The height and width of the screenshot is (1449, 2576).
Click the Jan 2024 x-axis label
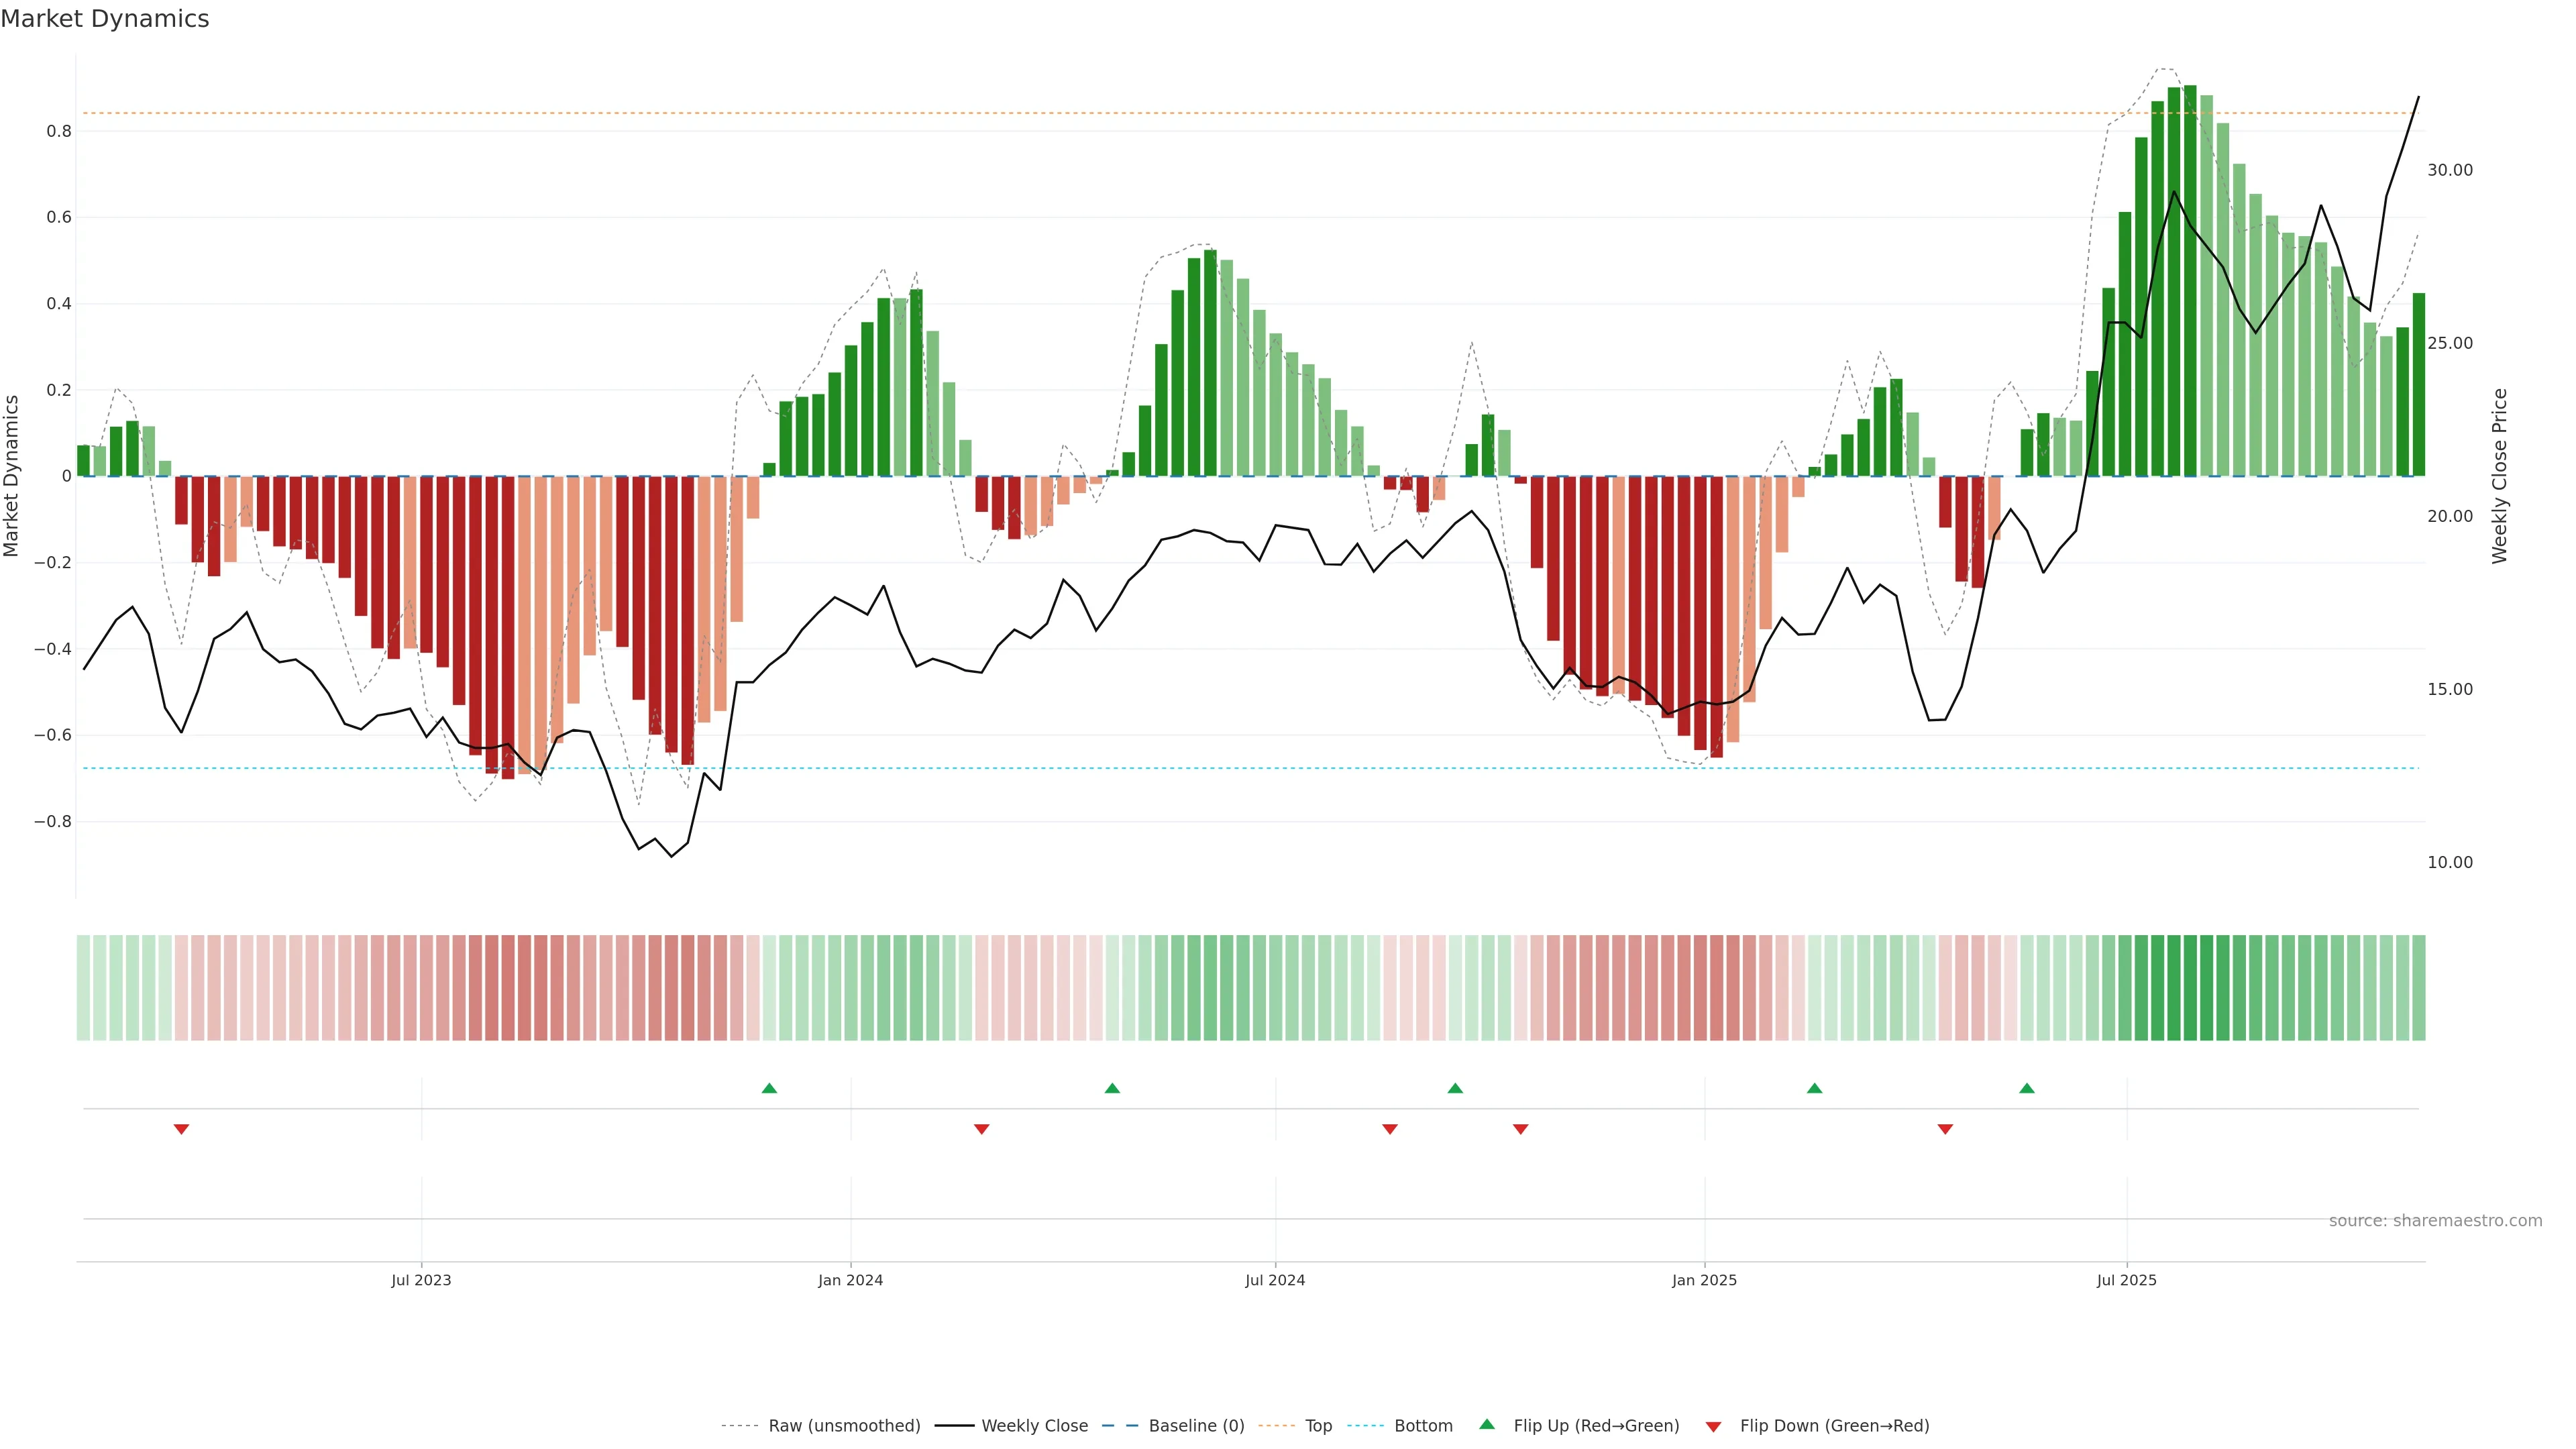pyautogui.click(x=850, y=1280)
